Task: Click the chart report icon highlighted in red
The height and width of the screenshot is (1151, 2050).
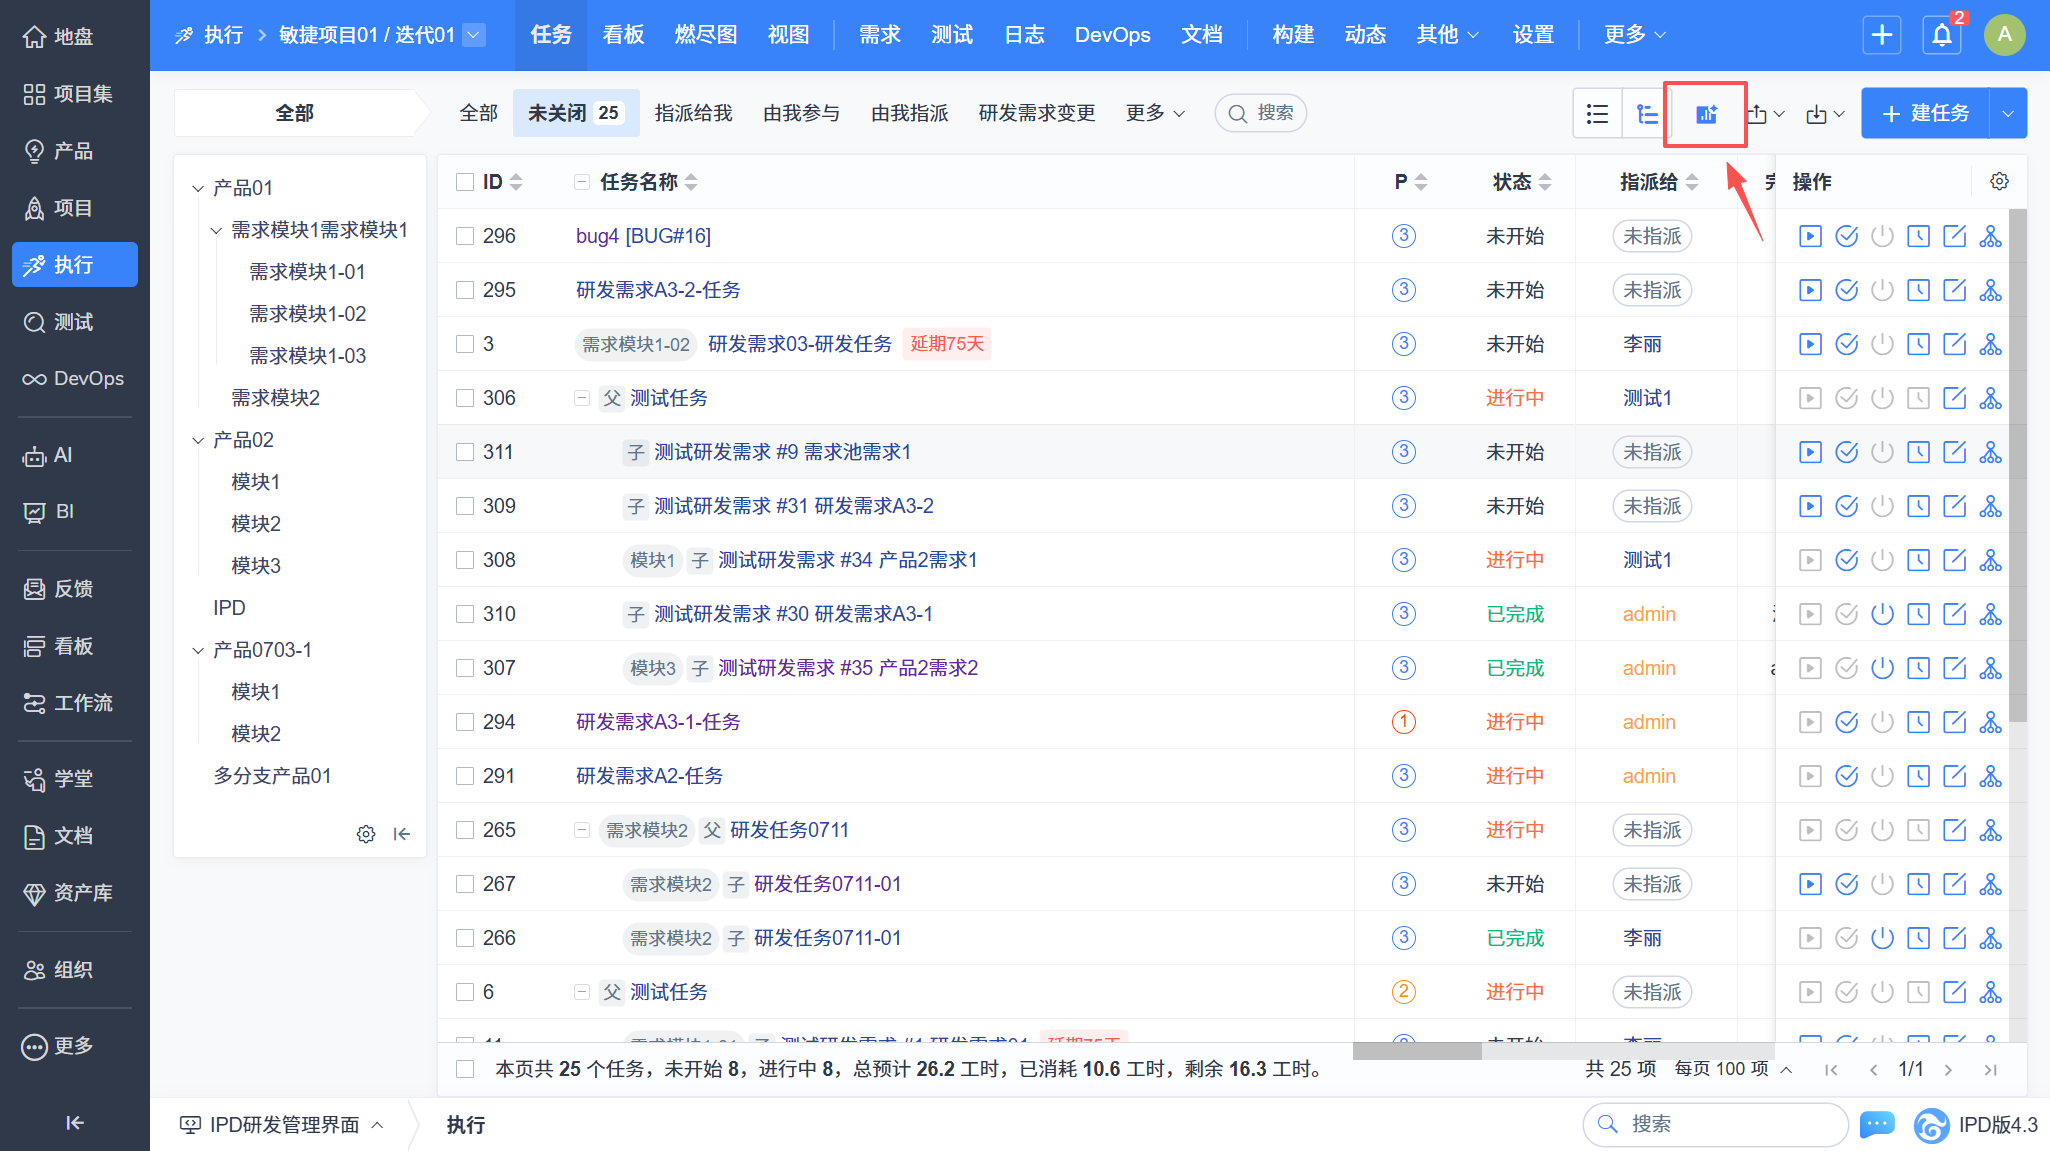Action: point(1706,114)
